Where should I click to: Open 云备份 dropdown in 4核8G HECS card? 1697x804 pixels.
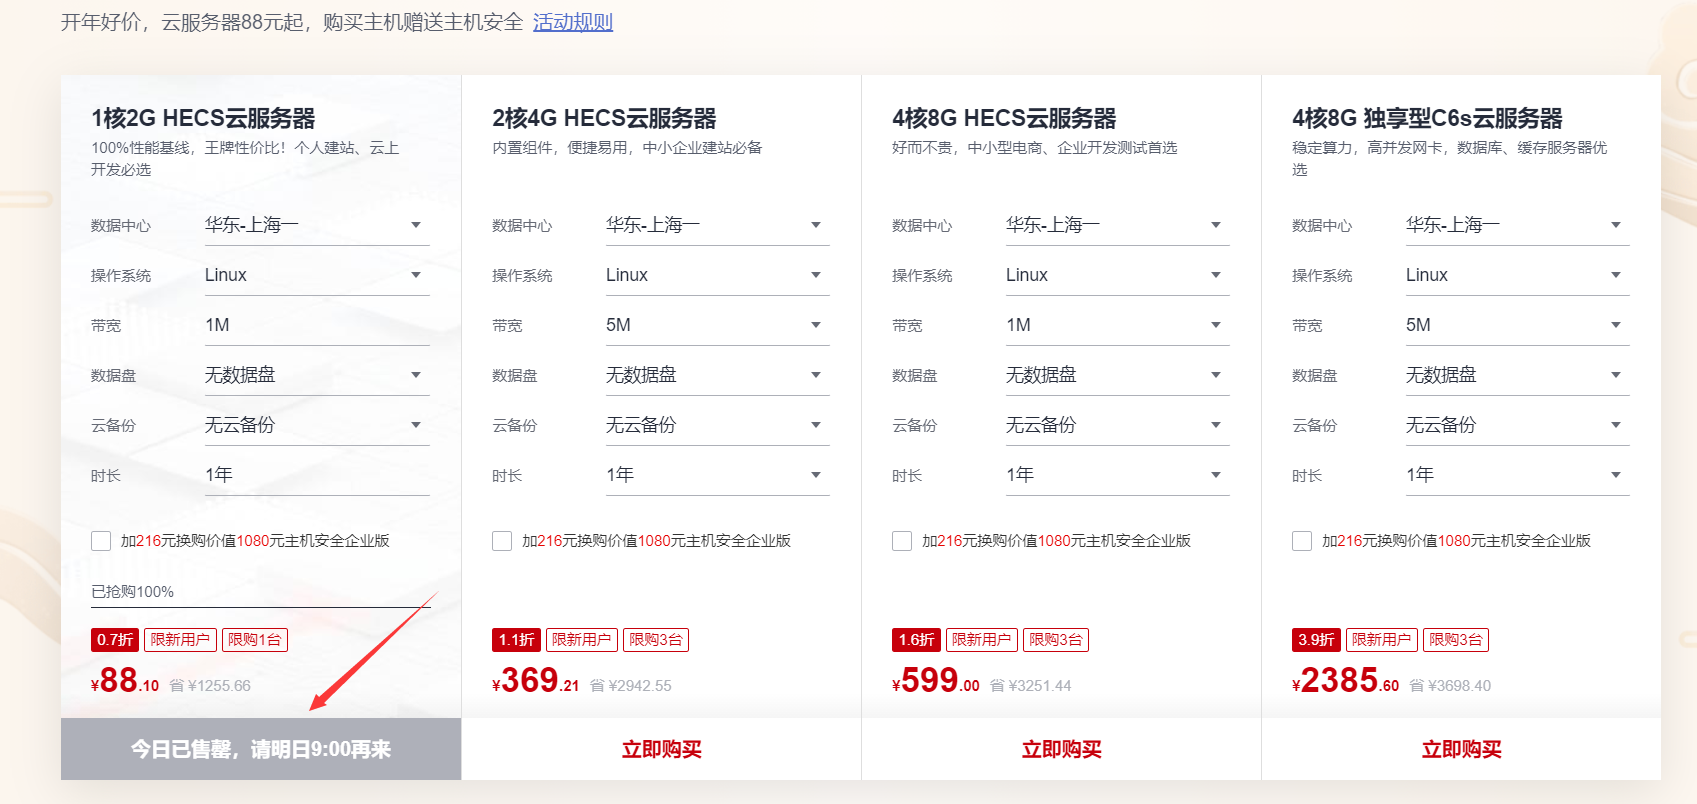1117,425
